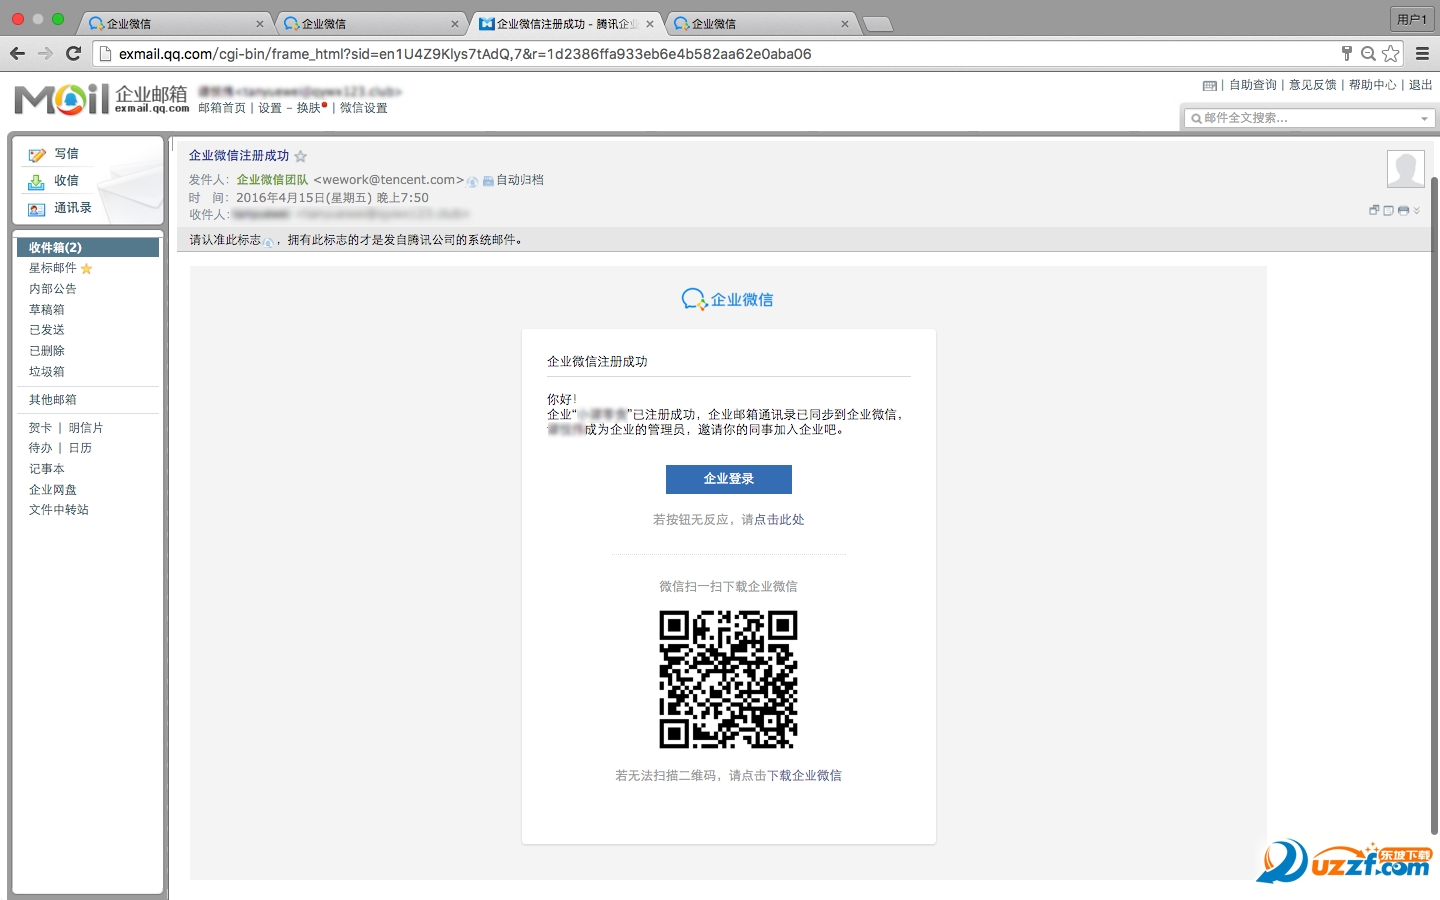The height and width of the screenshot is (900, 1440).
Task: Click the blue 企业登录 button
Action: (729, 479)
